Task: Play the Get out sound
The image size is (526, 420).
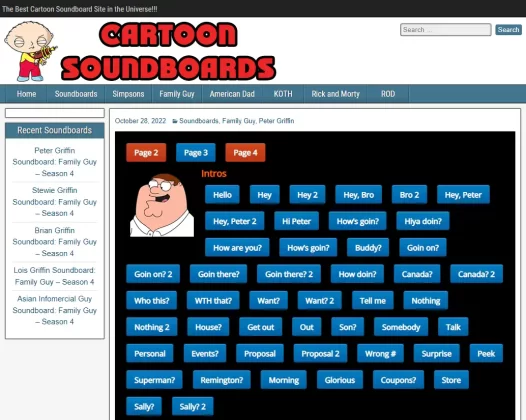Action: click(x=261, y=327)
